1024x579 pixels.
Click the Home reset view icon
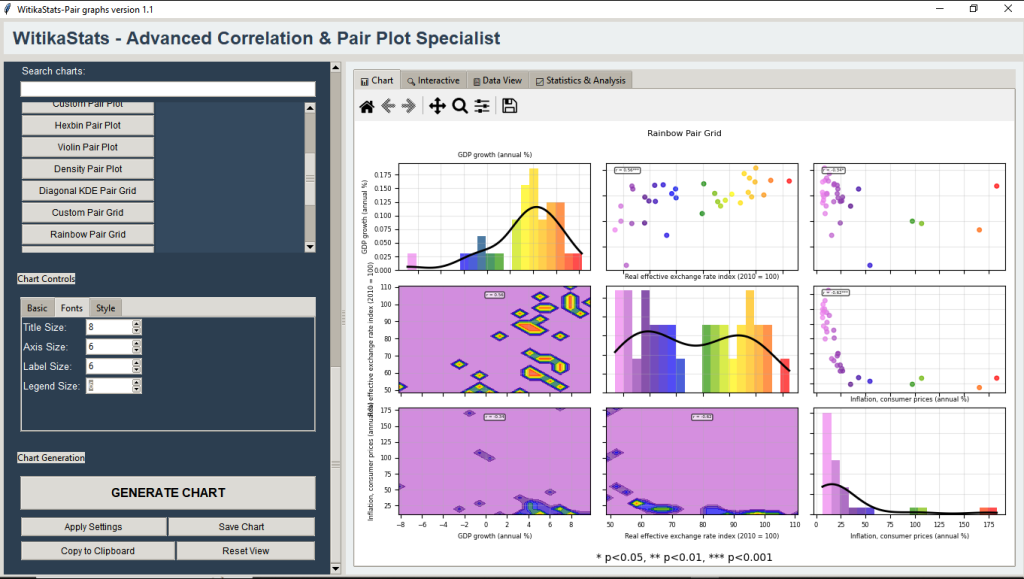[x=367, y=106]
